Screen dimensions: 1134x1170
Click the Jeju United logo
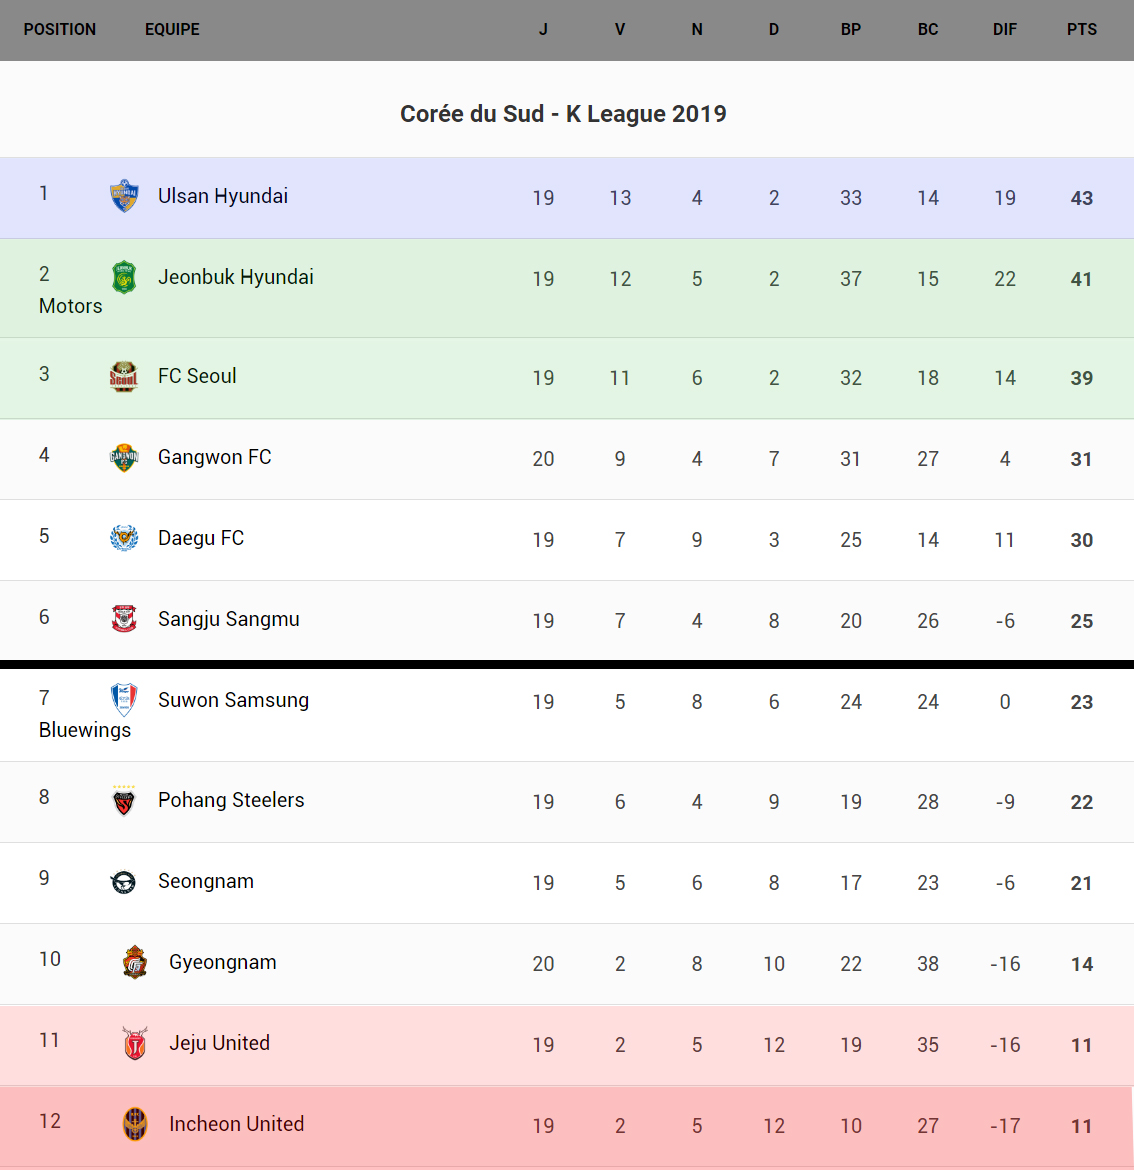135,1043
